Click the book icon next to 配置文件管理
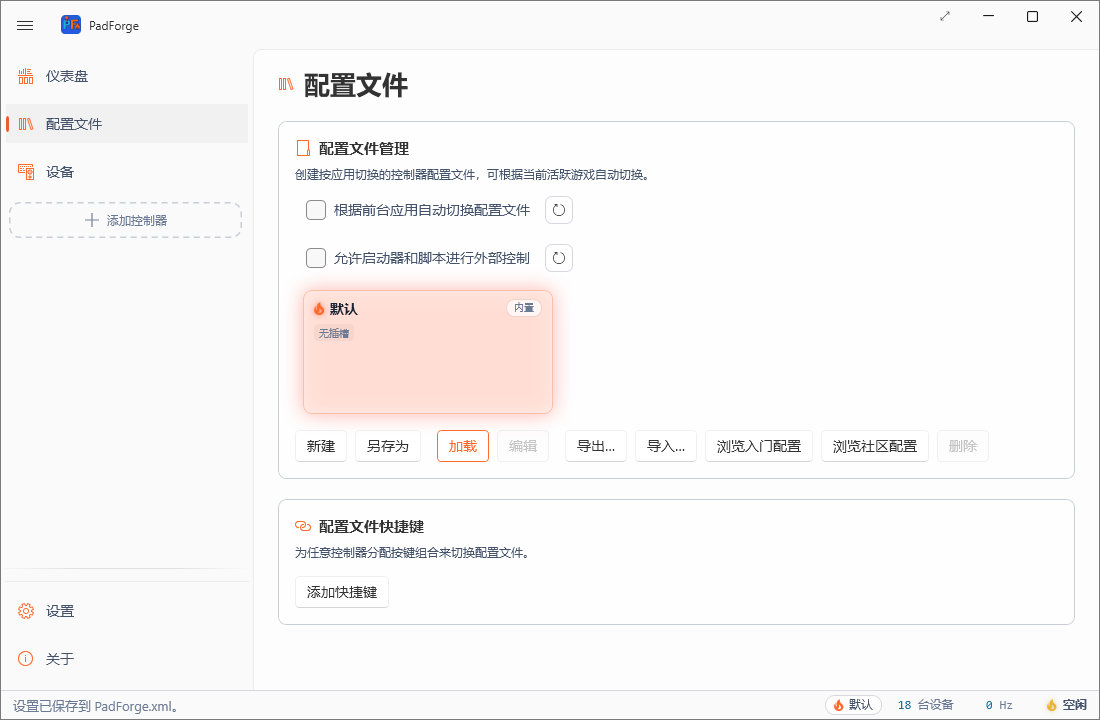1100x720 pixels. click(x=303, y=148)
